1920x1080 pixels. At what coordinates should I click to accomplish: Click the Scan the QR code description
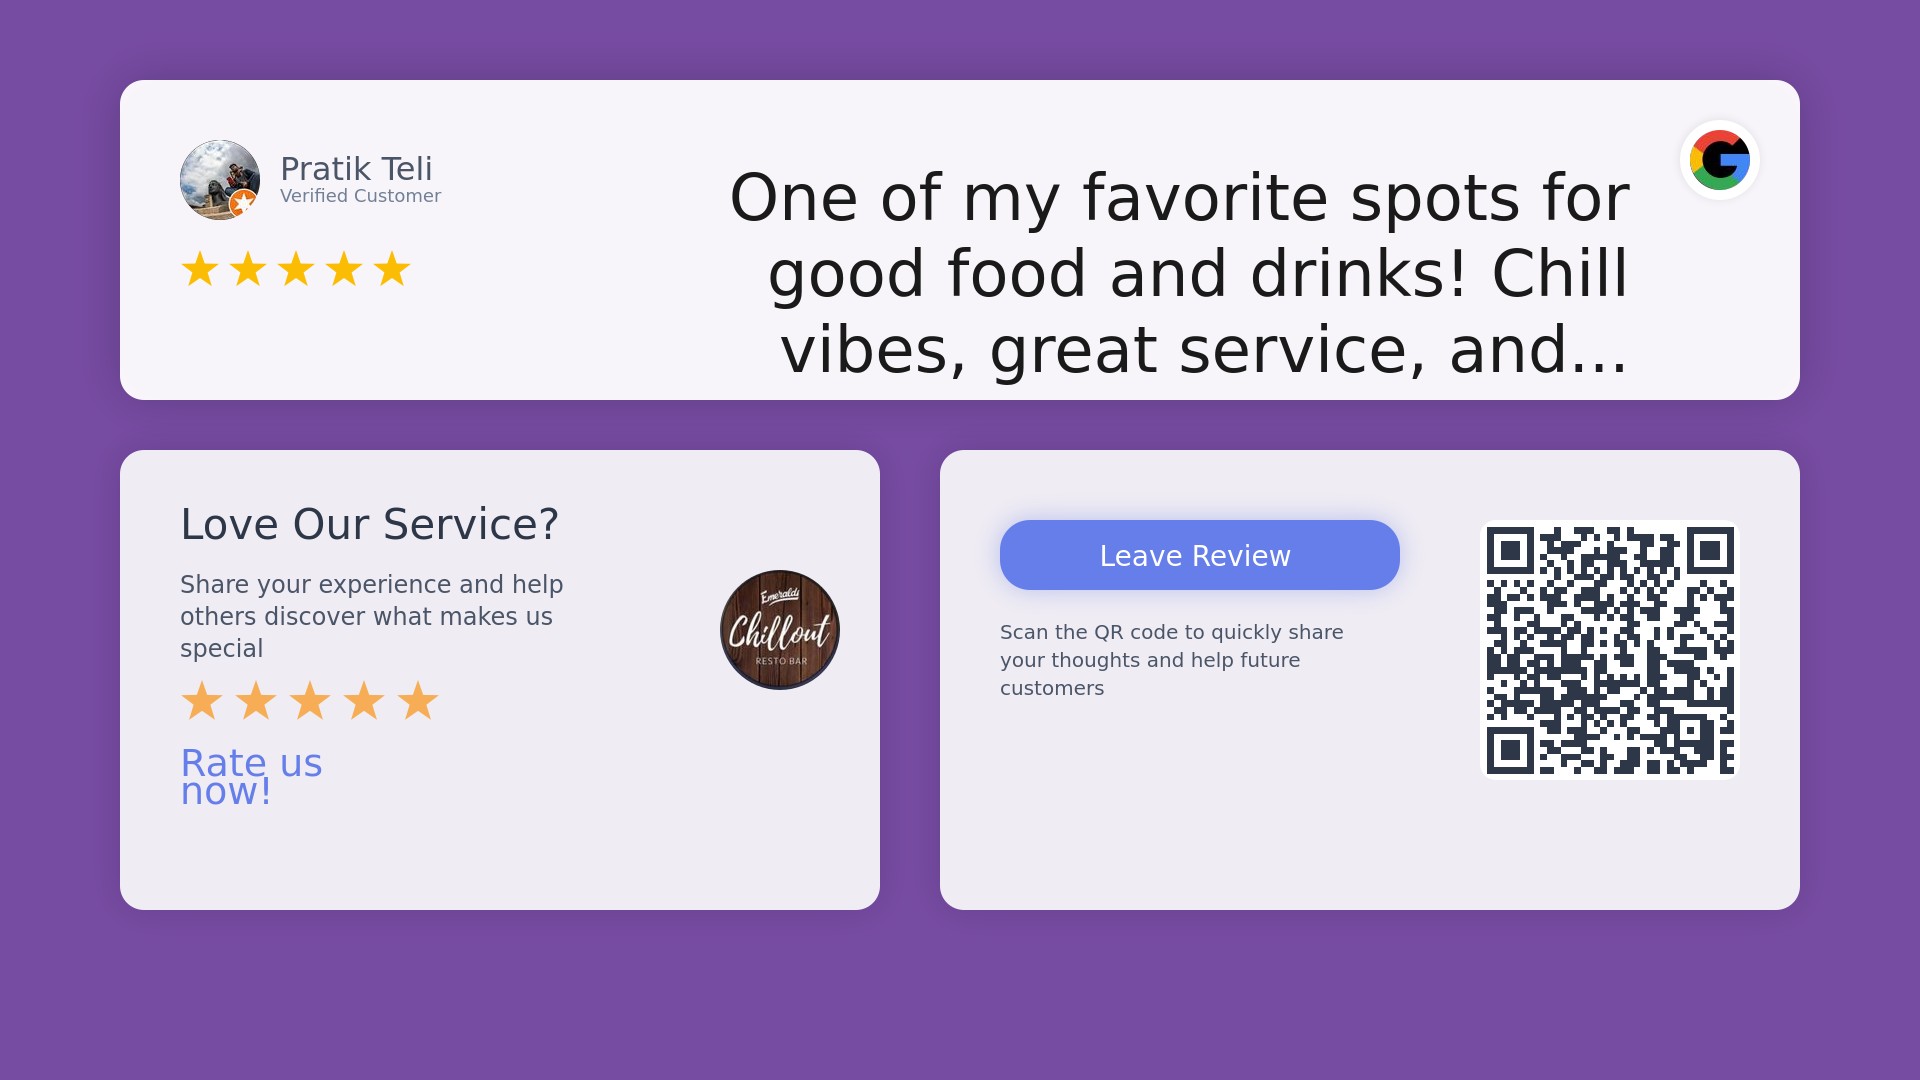coord(1172,660)
